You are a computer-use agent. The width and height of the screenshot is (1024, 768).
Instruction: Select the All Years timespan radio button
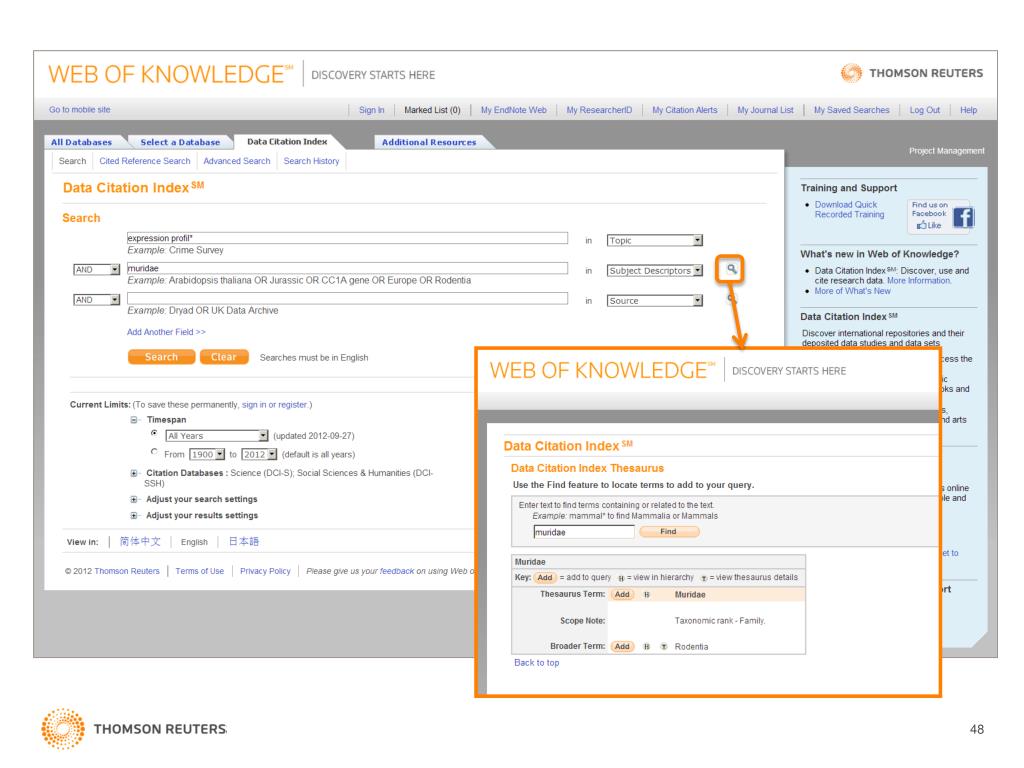[x=154, y=433]
